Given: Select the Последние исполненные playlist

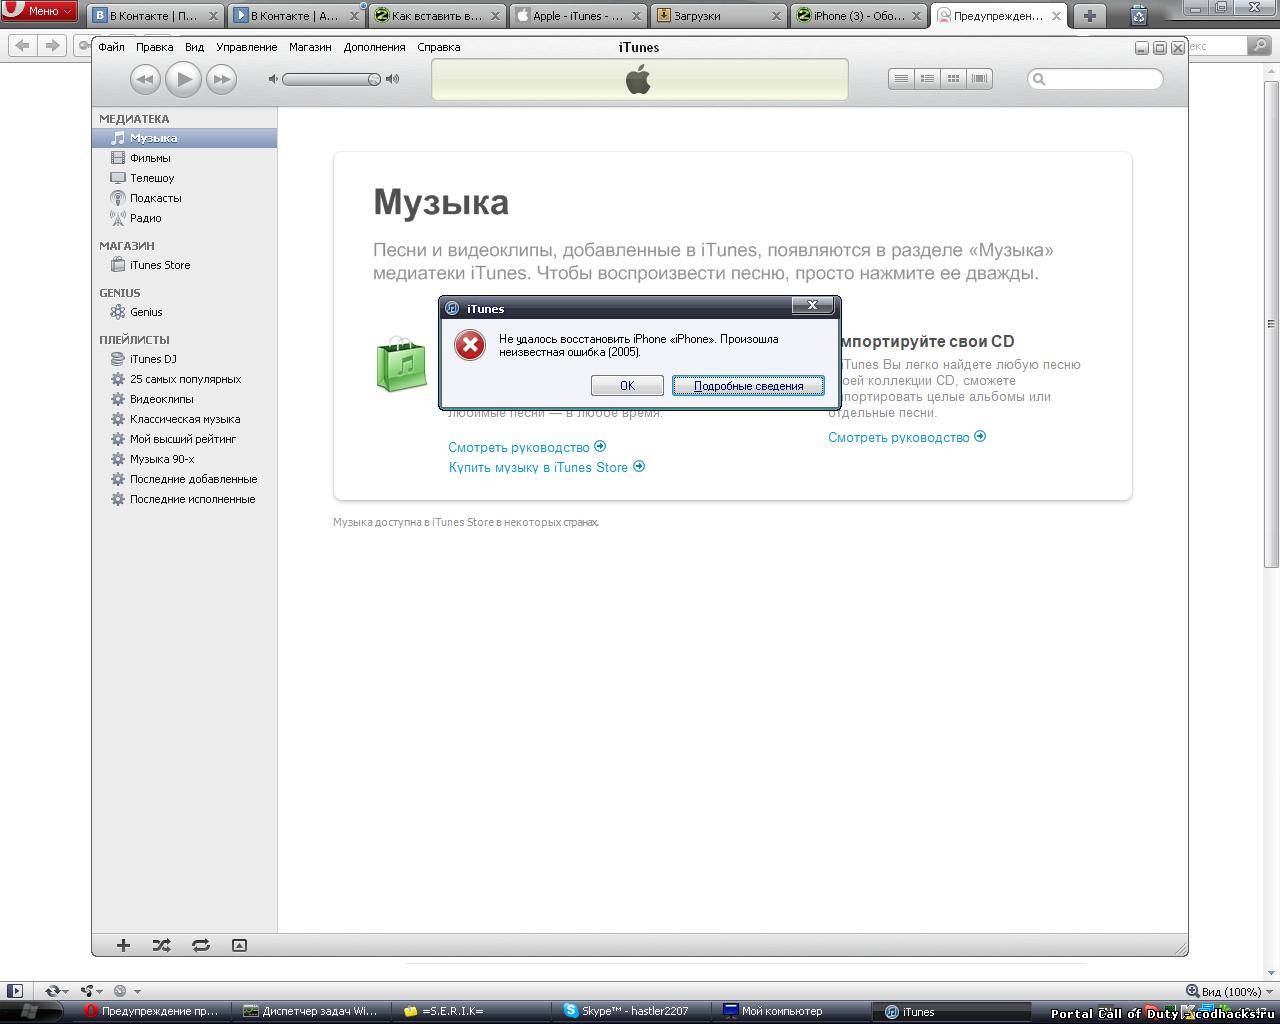Looking at the screenshot, I should (x=185, y=499).
